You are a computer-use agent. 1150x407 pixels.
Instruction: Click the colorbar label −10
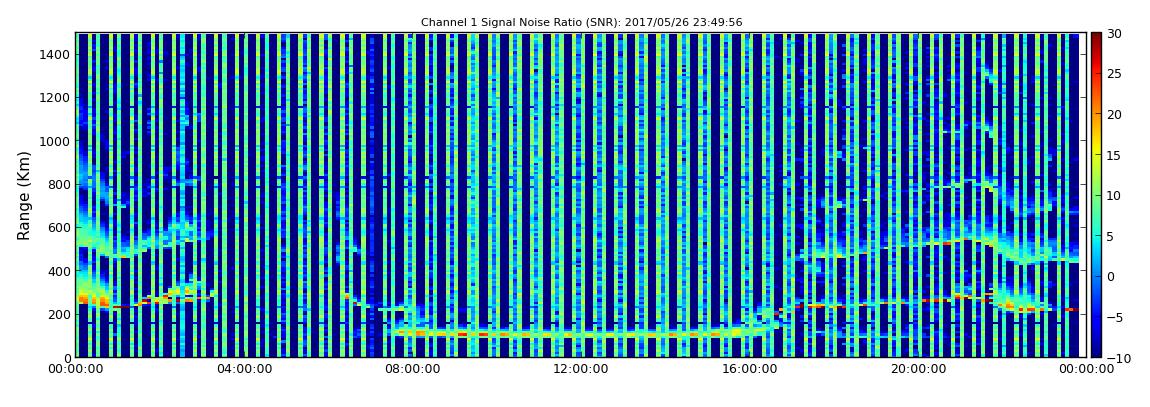tap(1116, 358)
